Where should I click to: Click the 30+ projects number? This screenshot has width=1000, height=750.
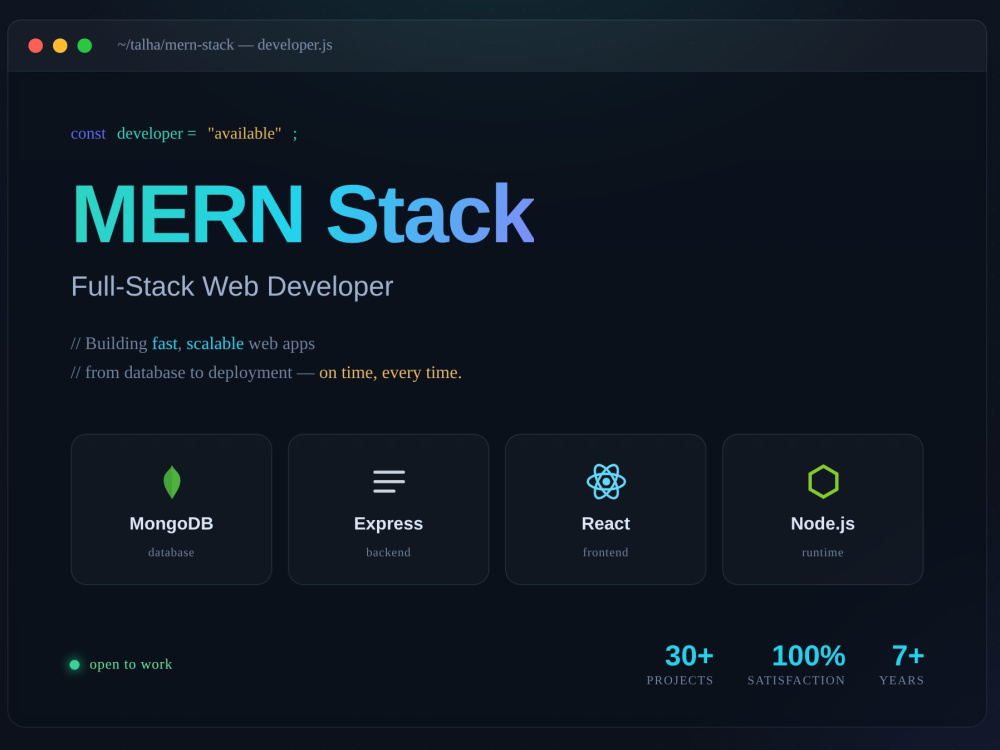click(689, 656)
